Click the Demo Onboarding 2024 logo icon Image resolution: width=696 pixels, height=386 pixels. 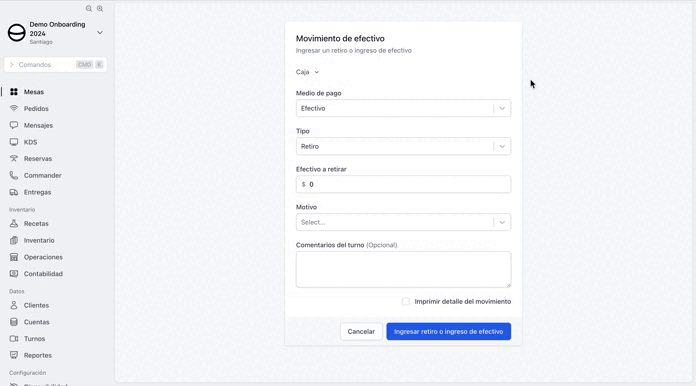click(17, 33)
